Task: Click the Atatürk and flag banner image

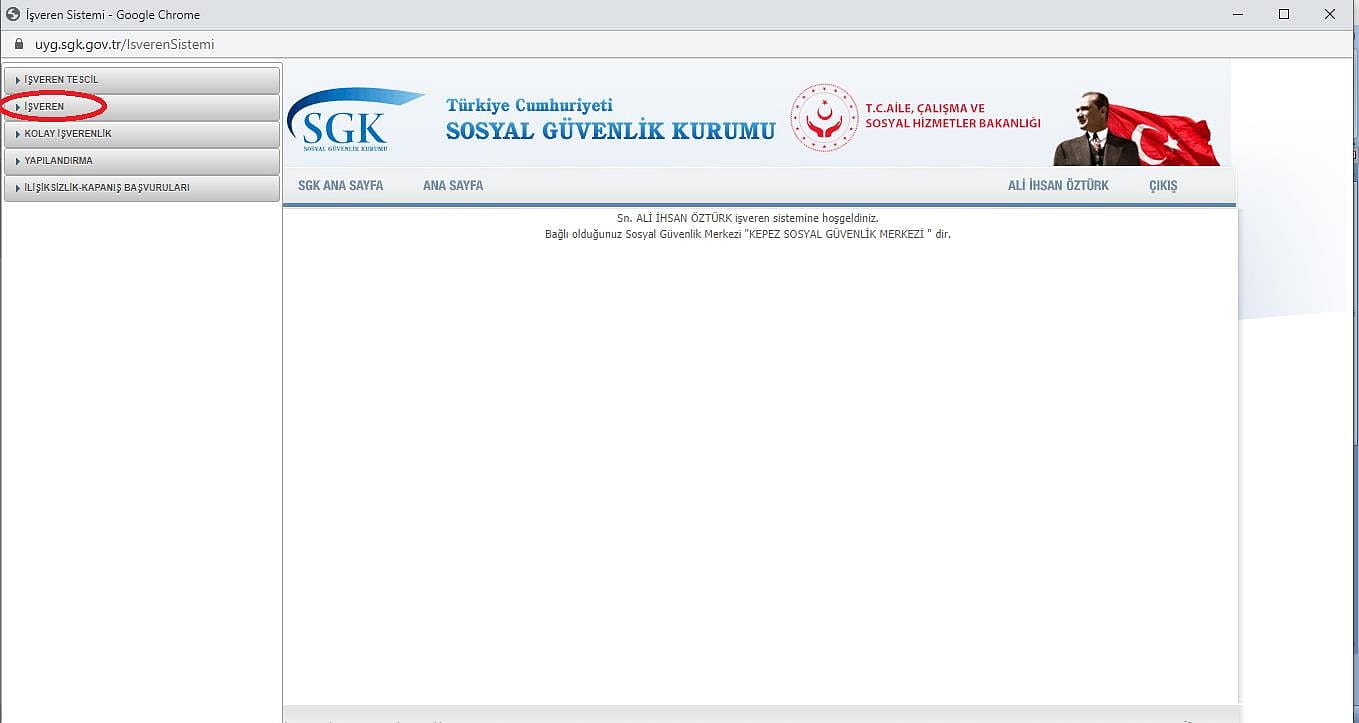Action: point(1136,128)
